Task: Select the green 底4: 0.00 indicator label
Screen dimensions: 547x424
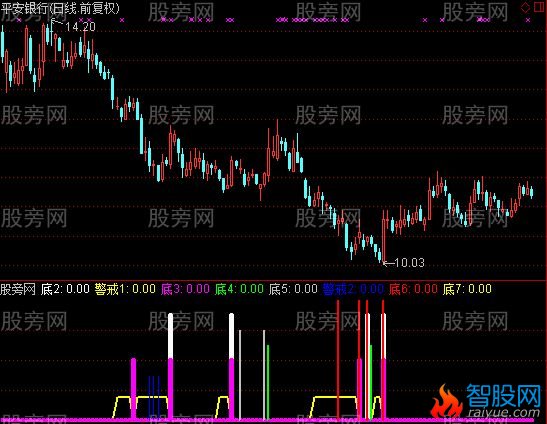Action: pyautogui.click(x=239, y=289)
